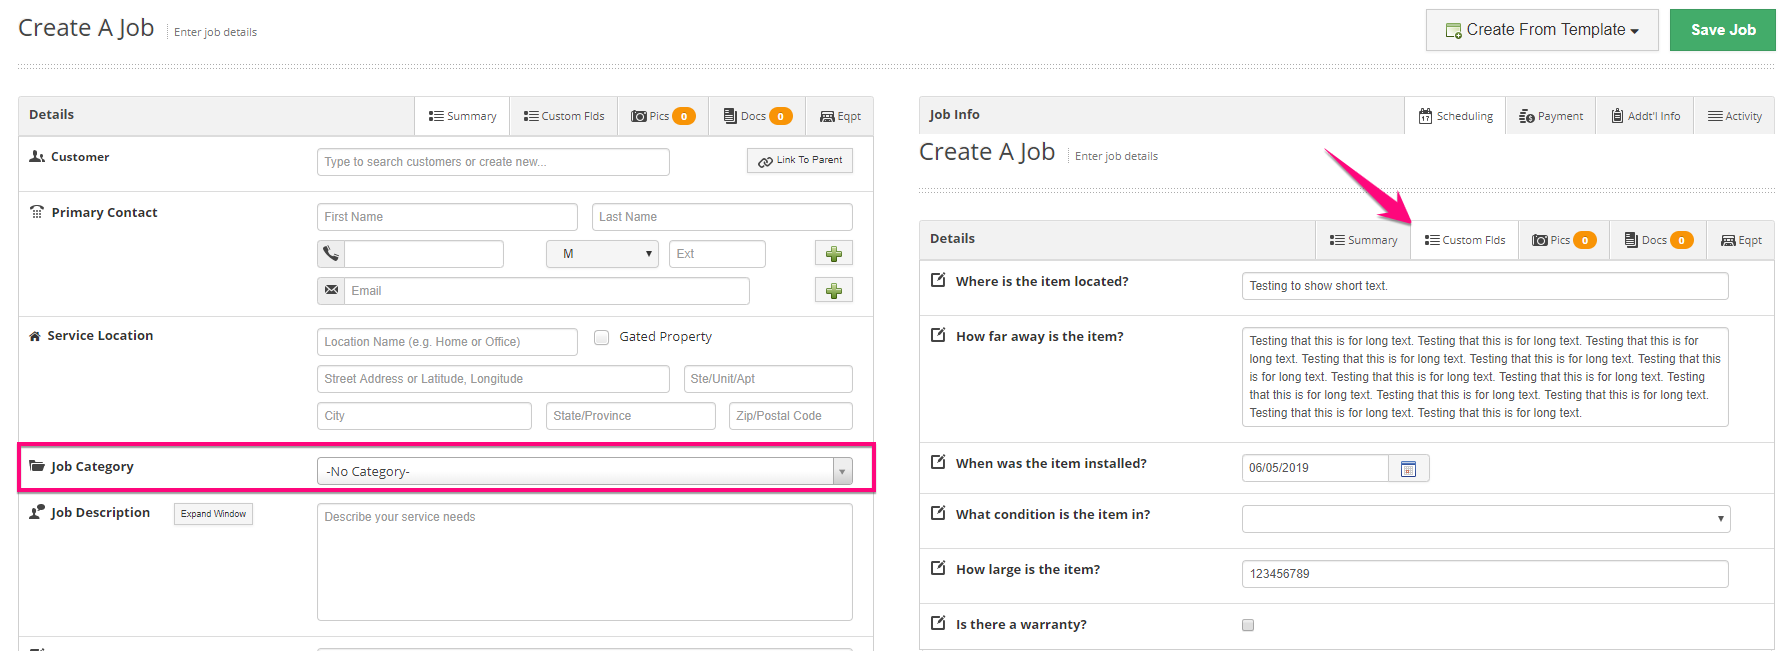The height and width of the screenshot is (651, 1783).
Task: Click edit icon next to 'Is there a warranty?'
Action: point(938,623)
